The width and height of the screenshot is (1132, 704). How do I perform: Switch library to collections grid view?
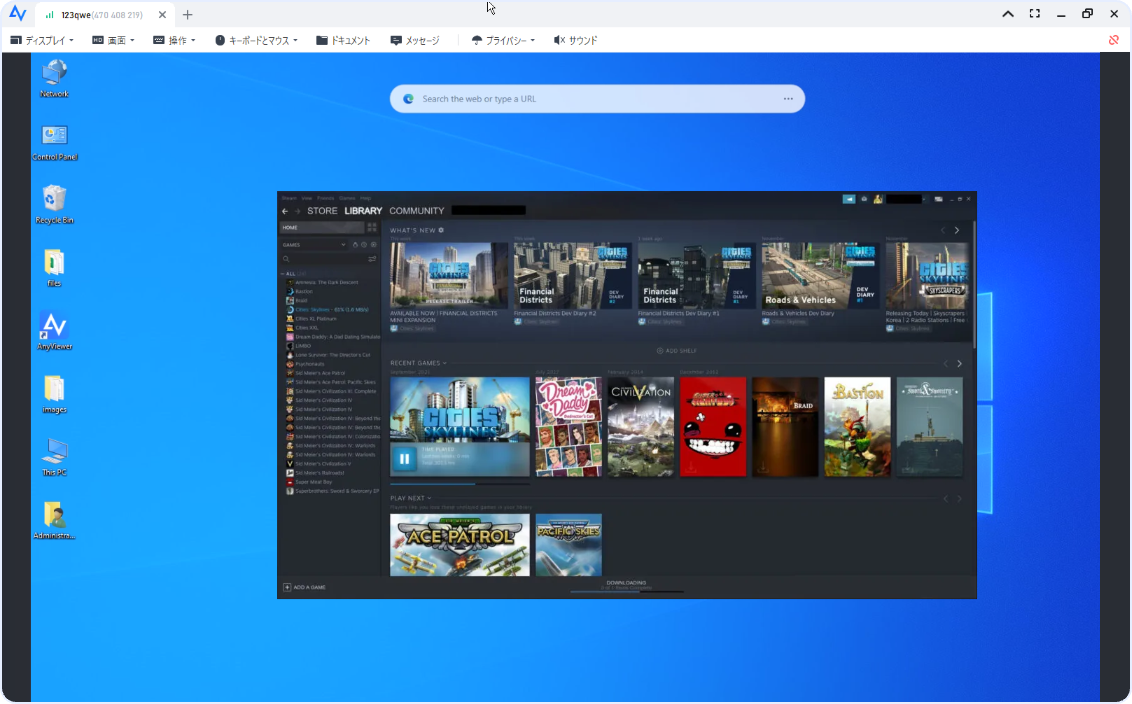[372, 228]
